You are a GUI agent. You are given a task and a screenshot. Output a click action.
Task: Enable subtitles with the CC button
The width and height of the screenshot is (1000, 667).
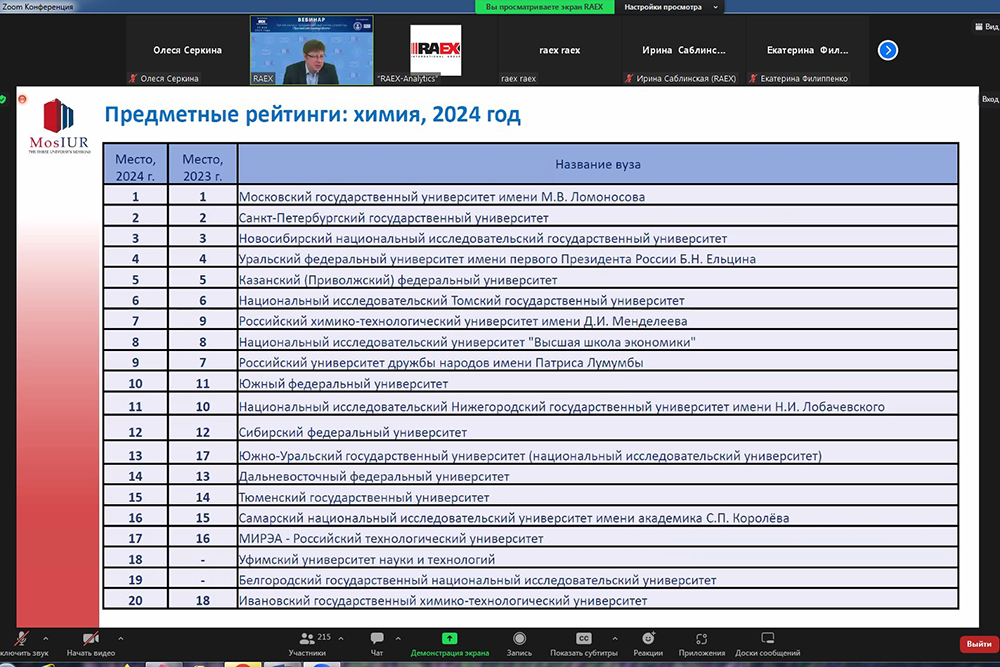click(584, 640)
